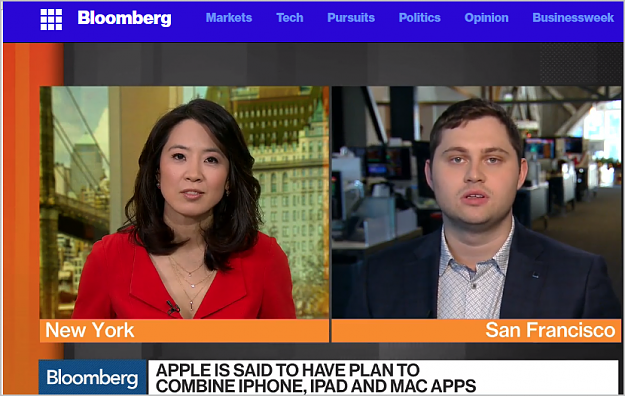The width and height of the screenshot is (625, 396).
Task: Click the San Francisco reporter video feed
Action: 476,203
